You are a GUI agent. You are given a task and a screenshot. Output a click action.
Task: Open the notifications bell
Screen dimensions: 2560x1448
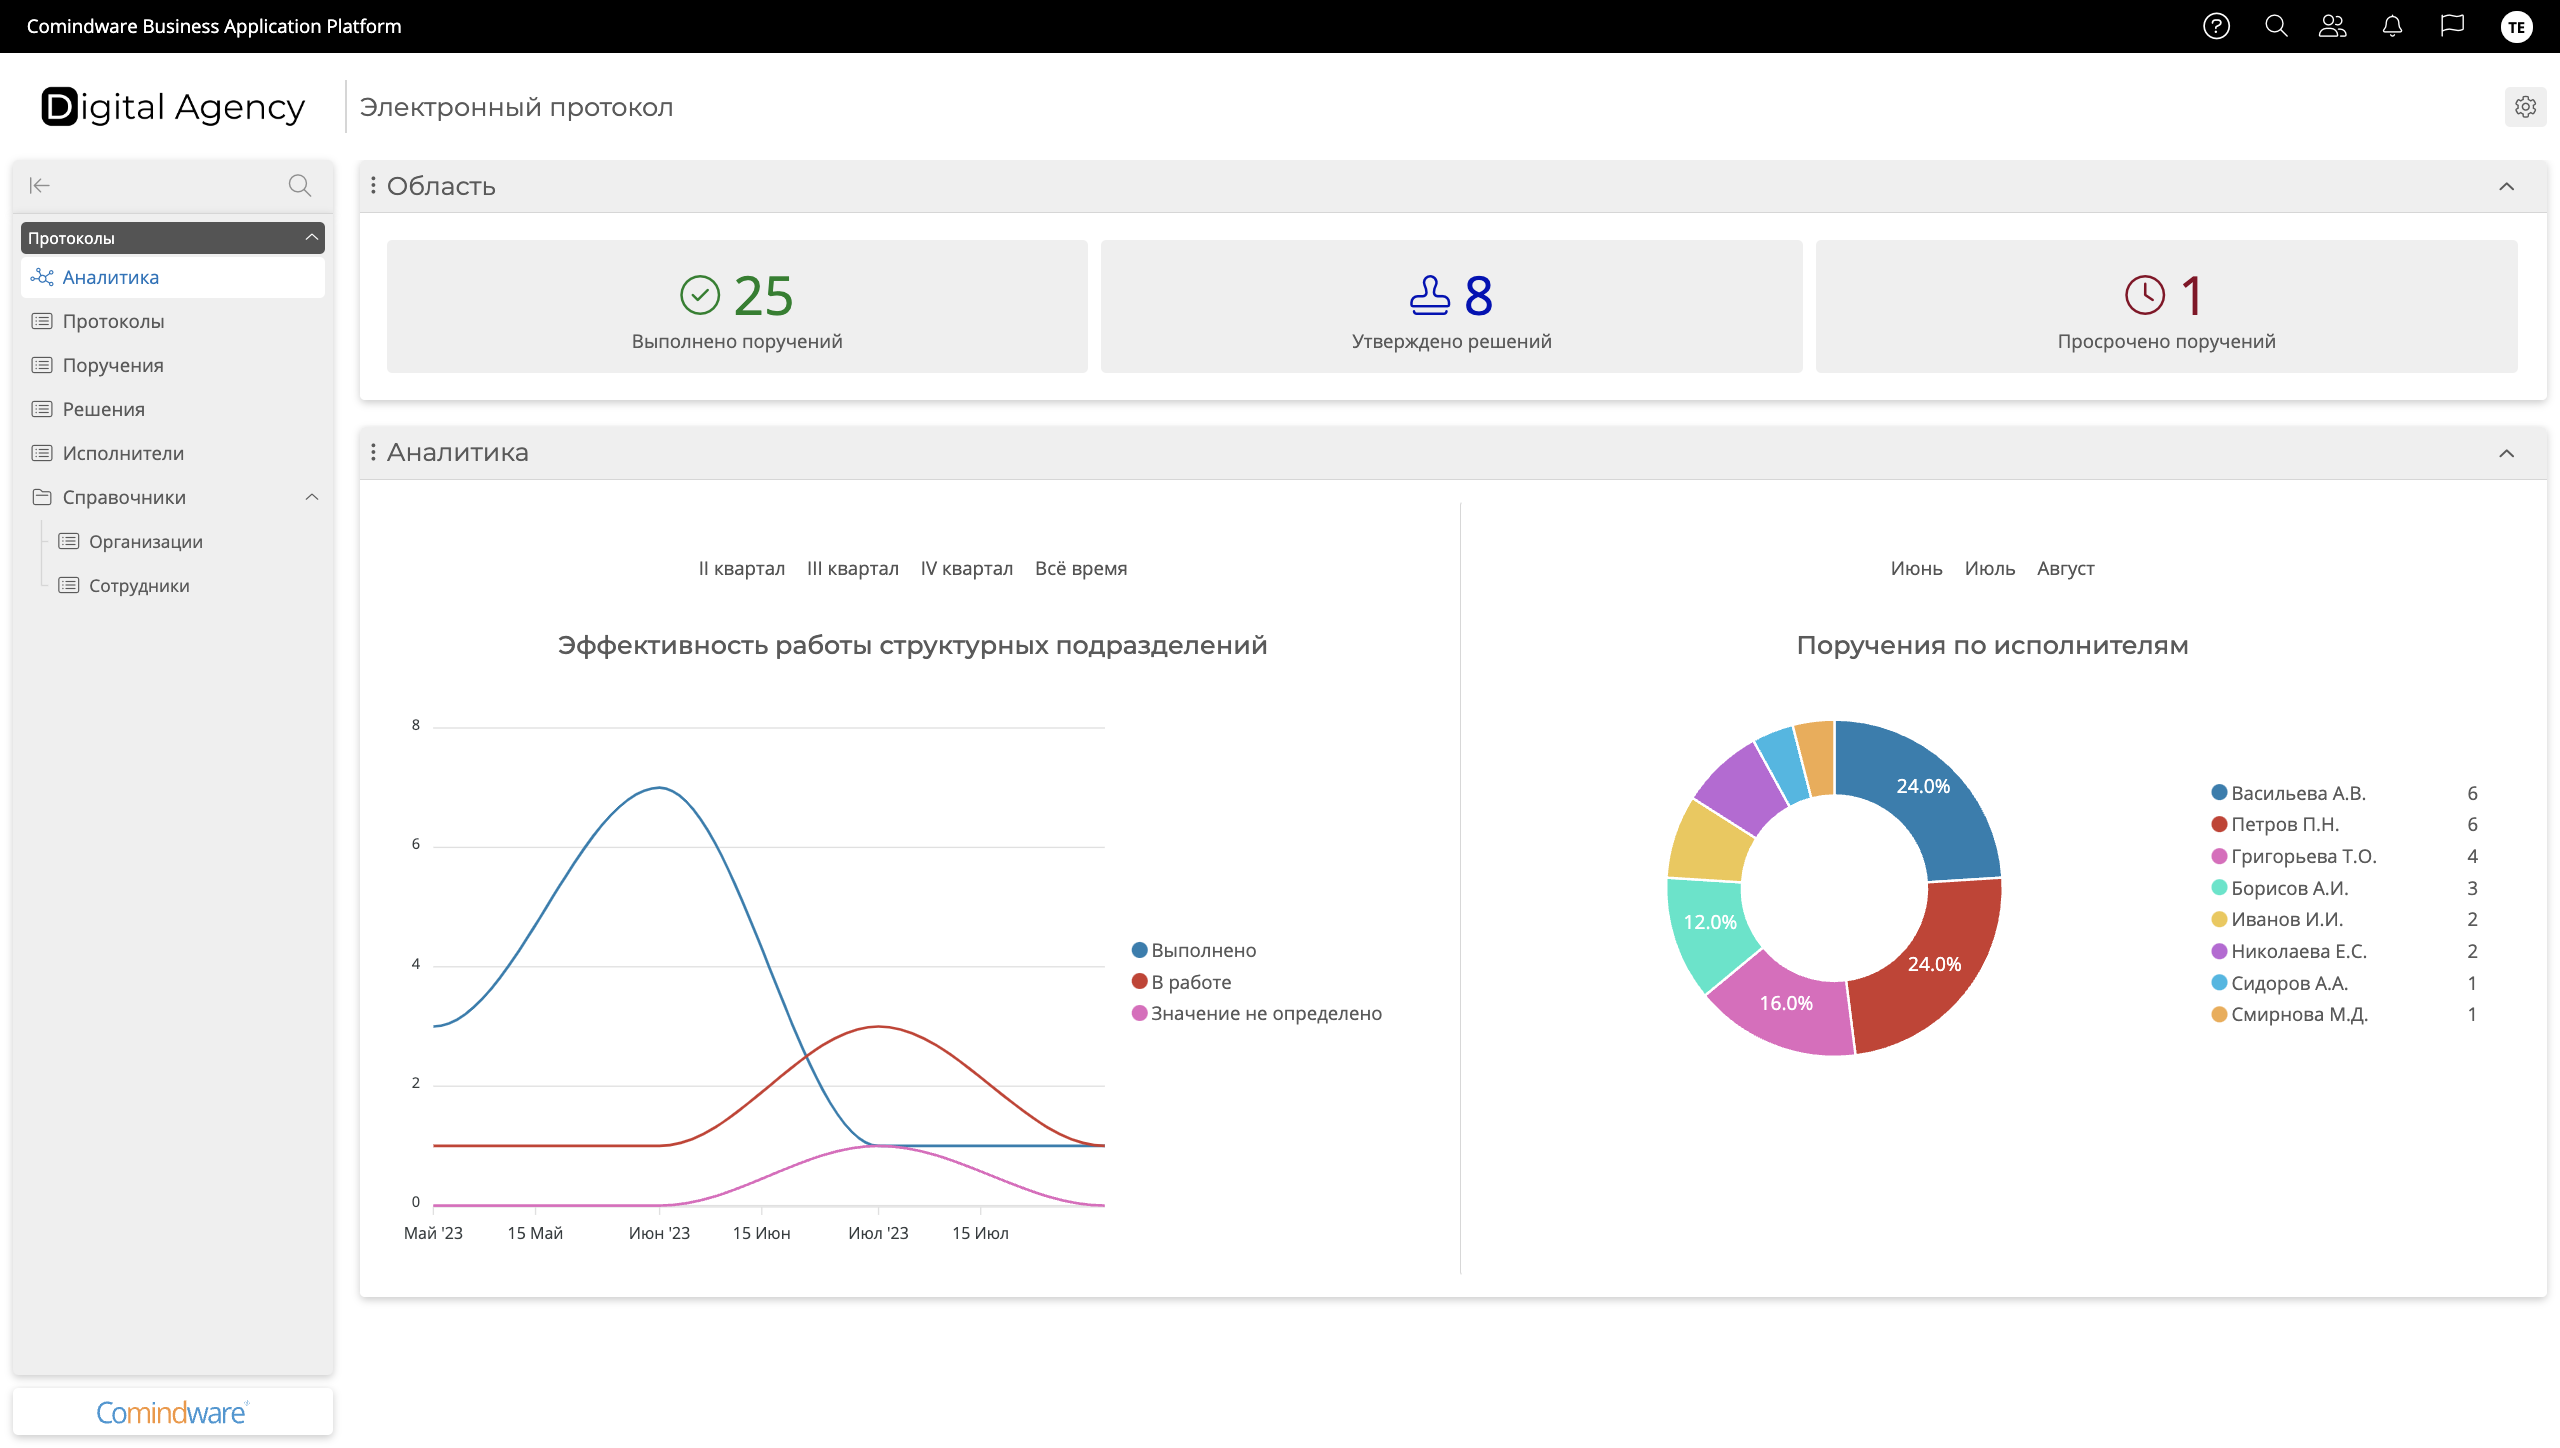click(x=2392, y=26)
